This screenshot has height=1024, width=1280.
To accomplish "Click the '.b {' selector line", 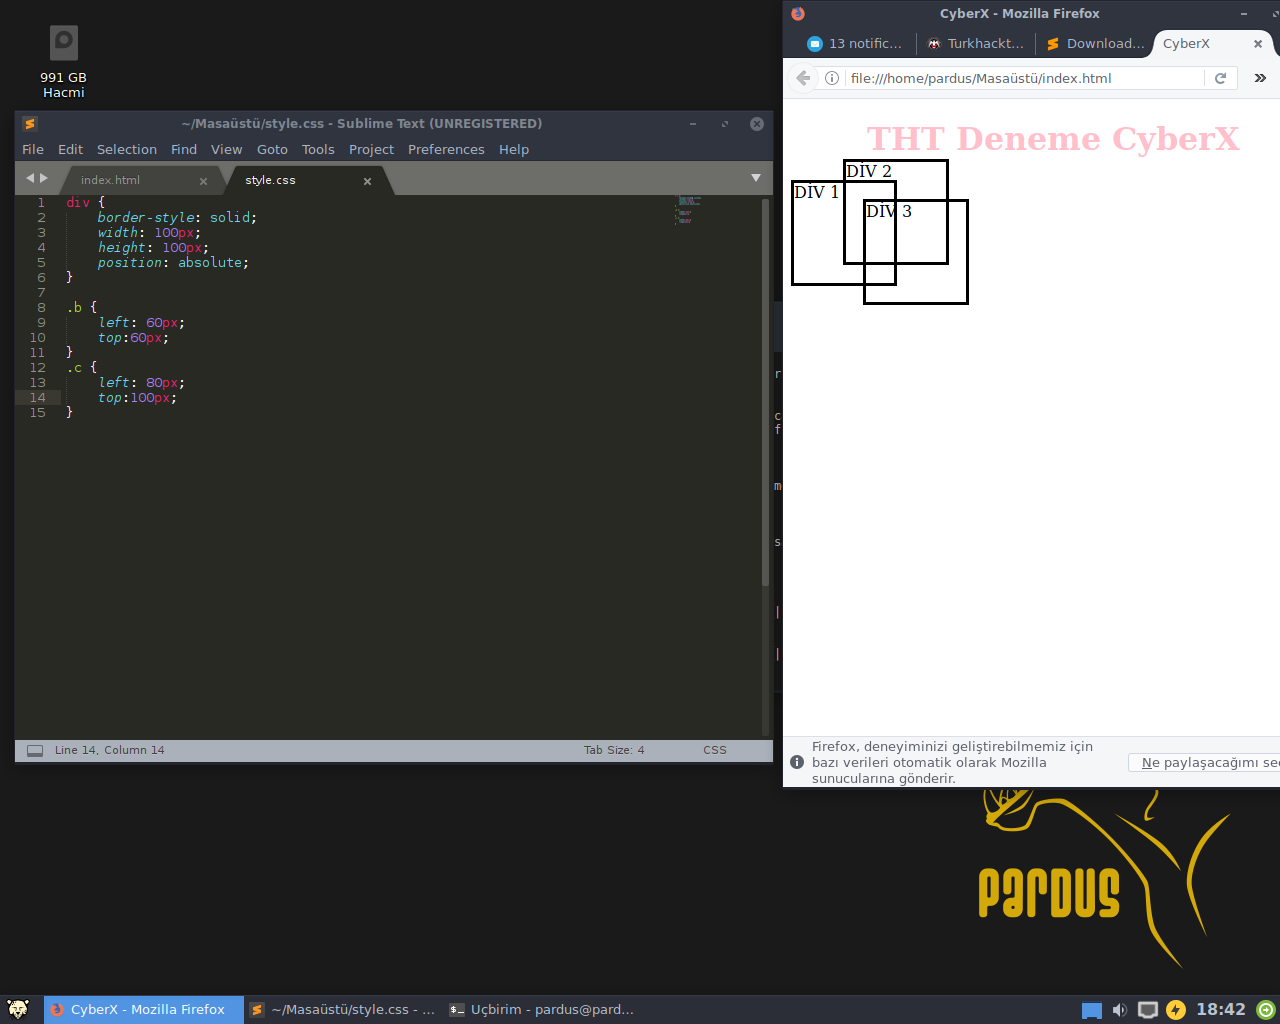I will 82,307.
